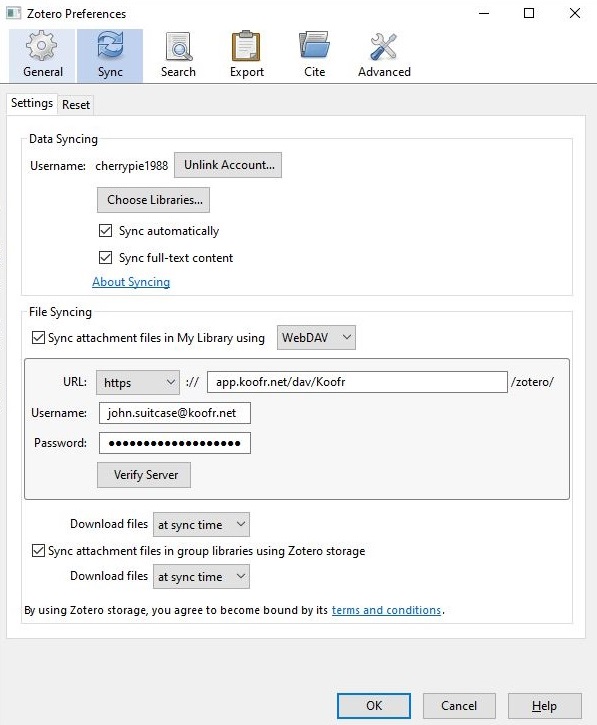Toggle Sync full-text content checkbox
This screenshot has height=725, width=597.
[105, 258]
